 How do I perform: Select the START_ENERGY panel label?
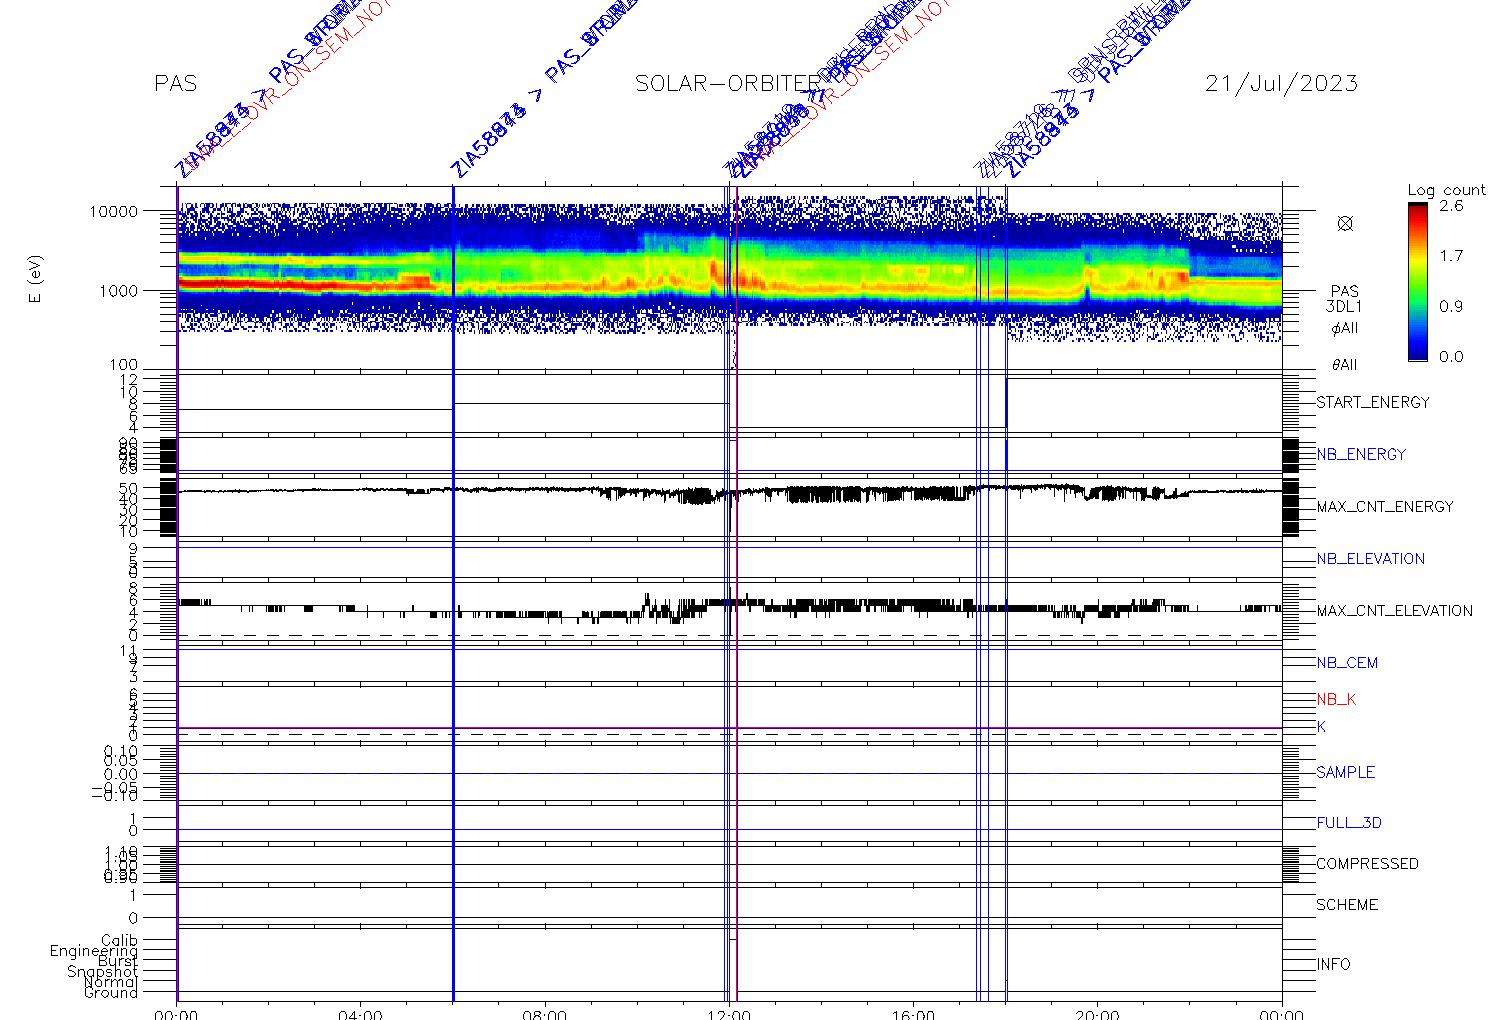[x=1373, y=403]
